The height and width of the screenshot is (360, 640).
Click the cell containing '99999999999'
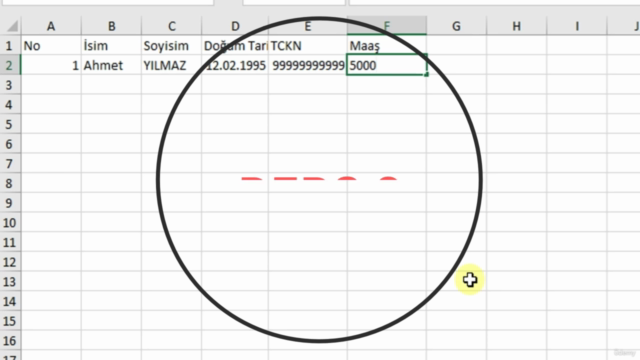[308, 65]
